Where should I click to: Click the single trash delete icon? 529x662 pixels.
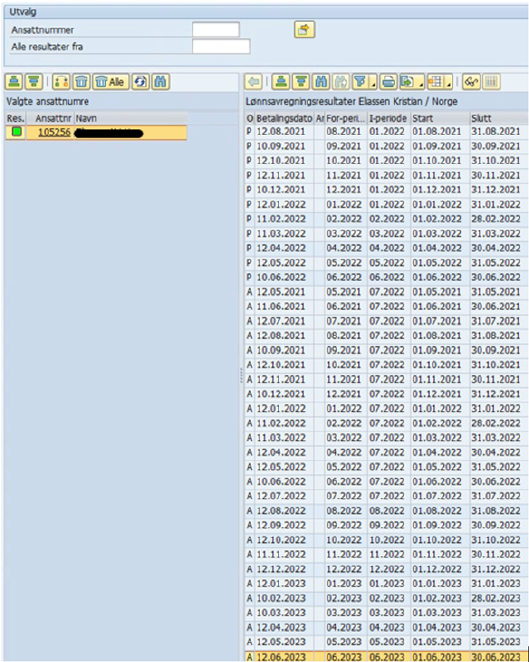point(81,81)
